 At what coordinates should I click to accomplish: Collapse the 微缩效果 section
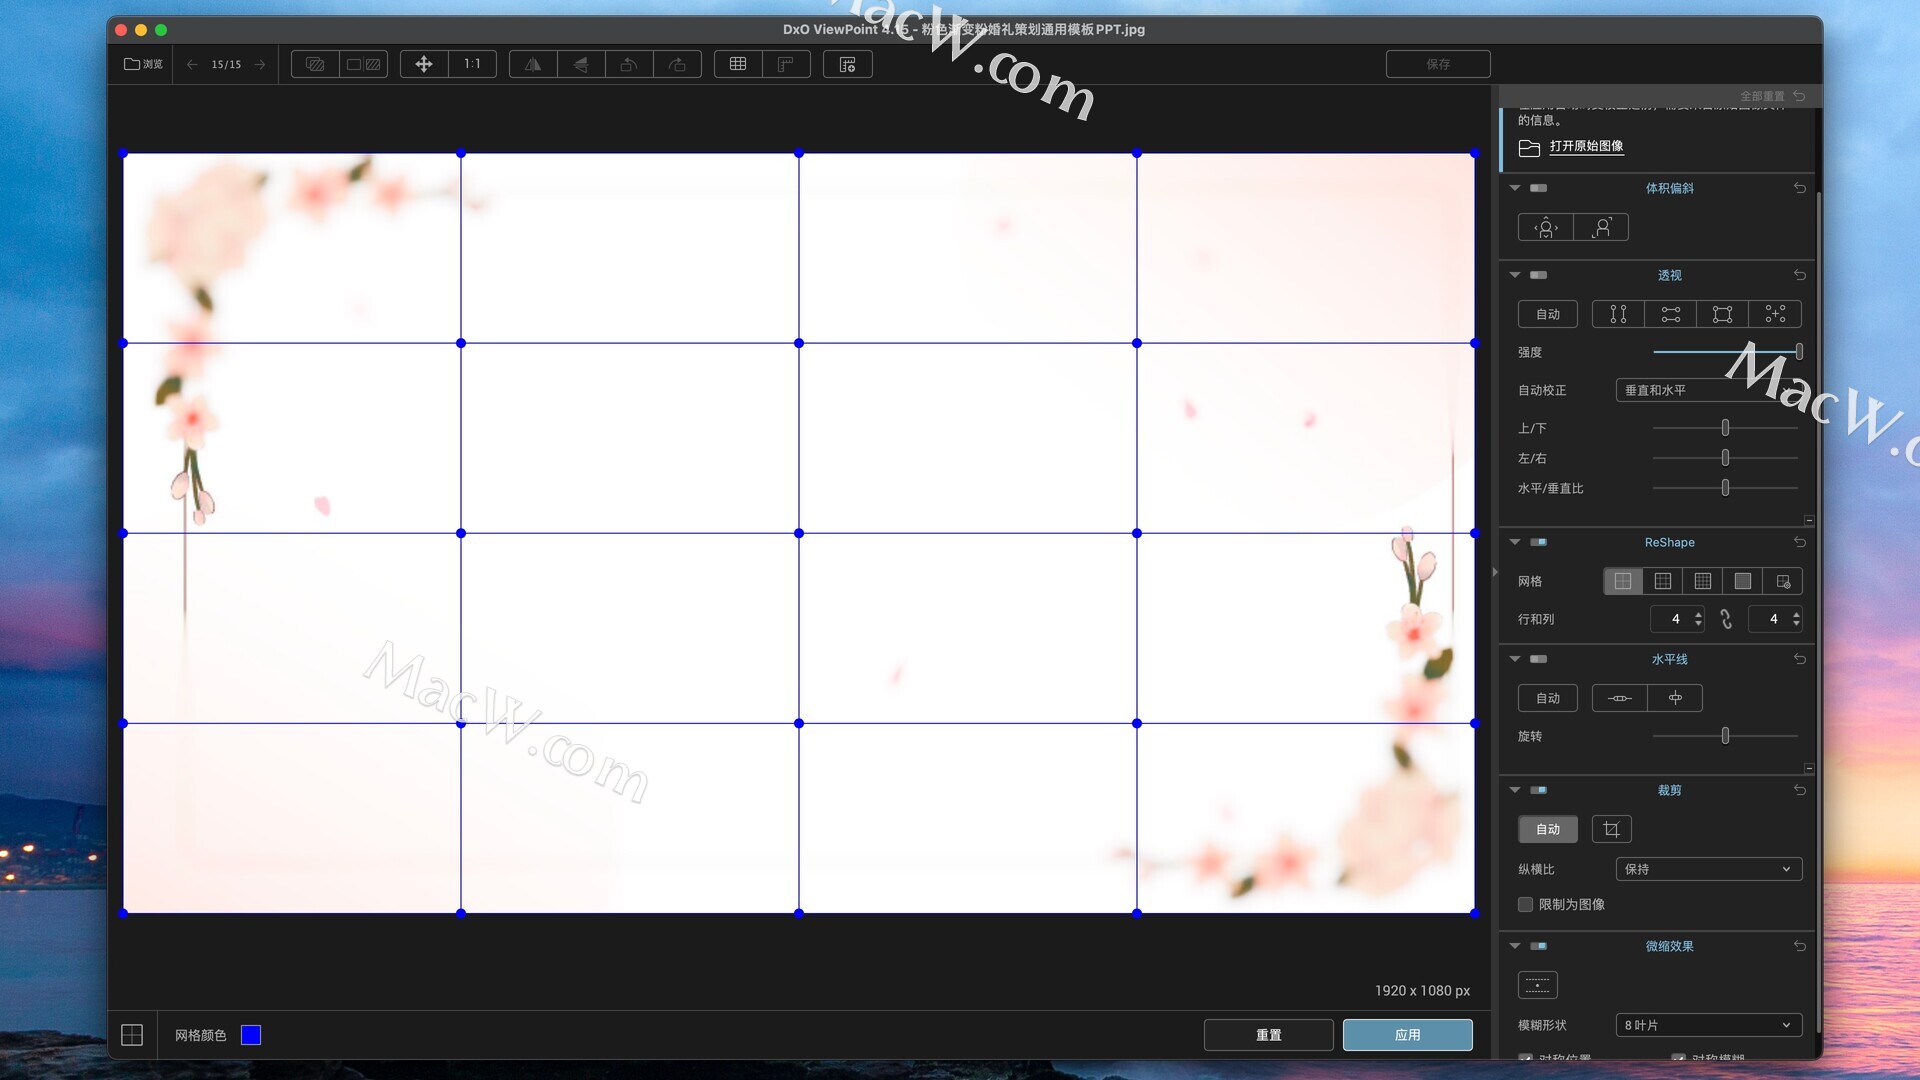[1515, 946]
